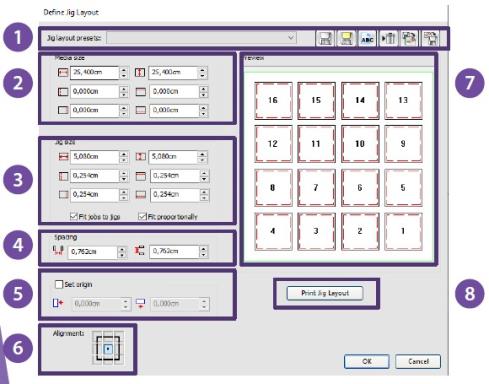Click the vertical spacing spinner arrows
Screen dimensions: 489x384
(x=203, y=252)
